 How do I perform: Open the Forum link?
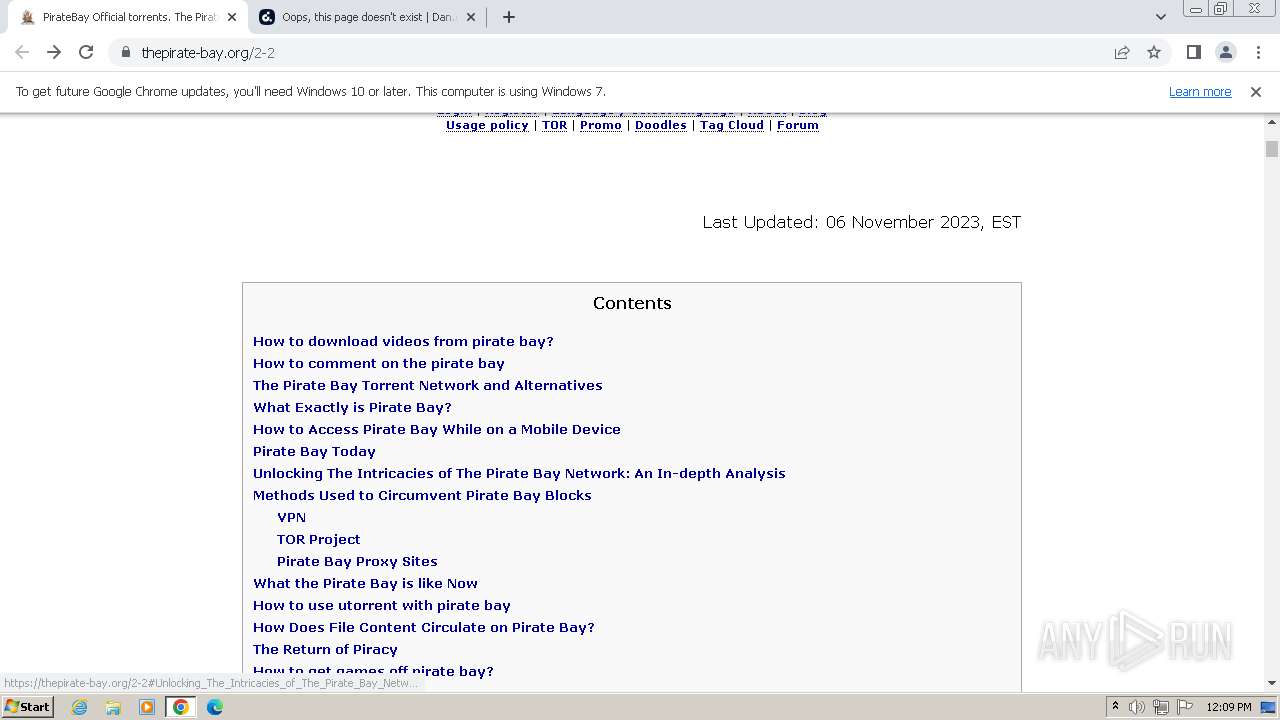(798, 125)
